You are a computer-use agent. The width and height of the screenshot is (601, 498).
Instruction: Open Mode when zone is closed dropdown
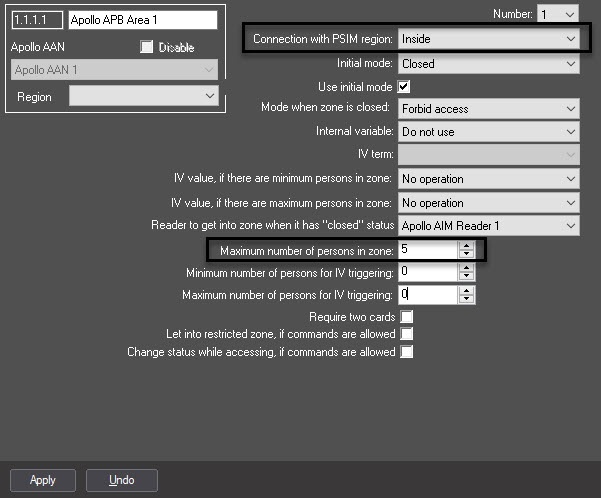[x=489, y=109]
